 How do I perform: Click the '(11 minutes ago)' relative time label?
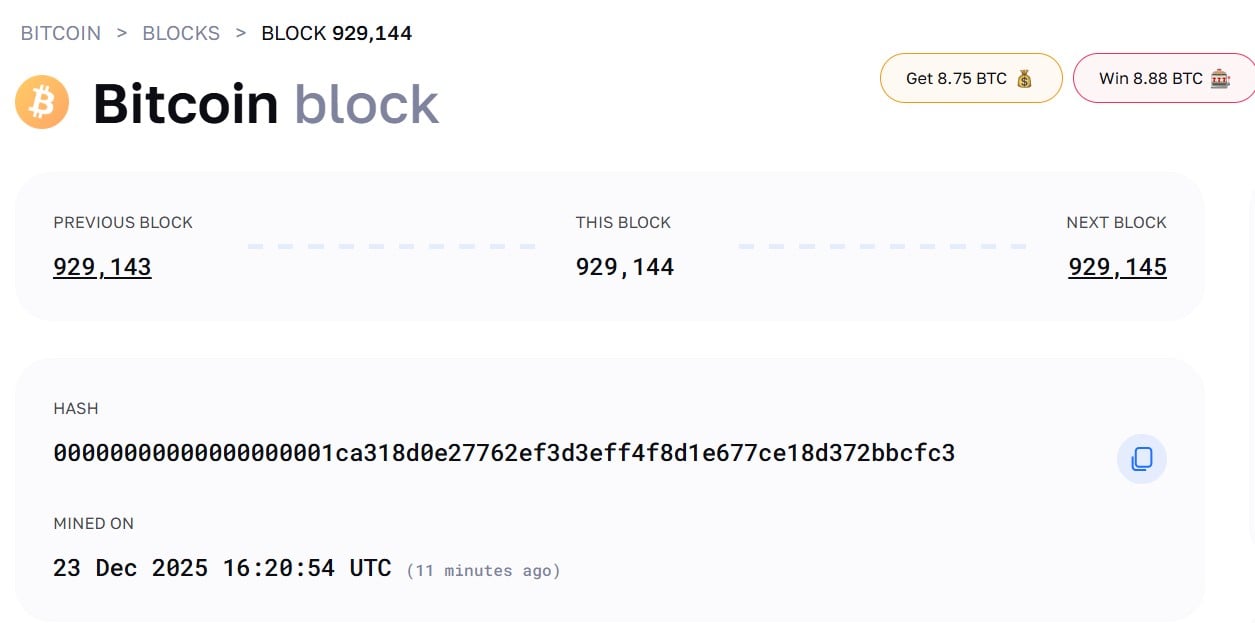(483, 569)
